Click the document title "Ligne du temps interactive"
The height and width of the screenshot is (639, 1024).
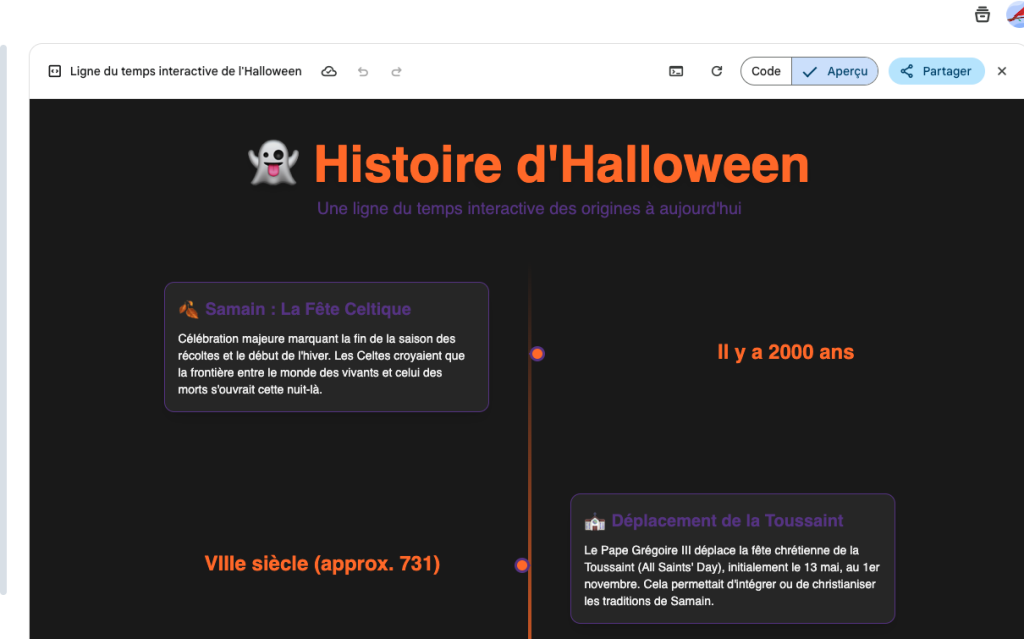coord(186,72)
